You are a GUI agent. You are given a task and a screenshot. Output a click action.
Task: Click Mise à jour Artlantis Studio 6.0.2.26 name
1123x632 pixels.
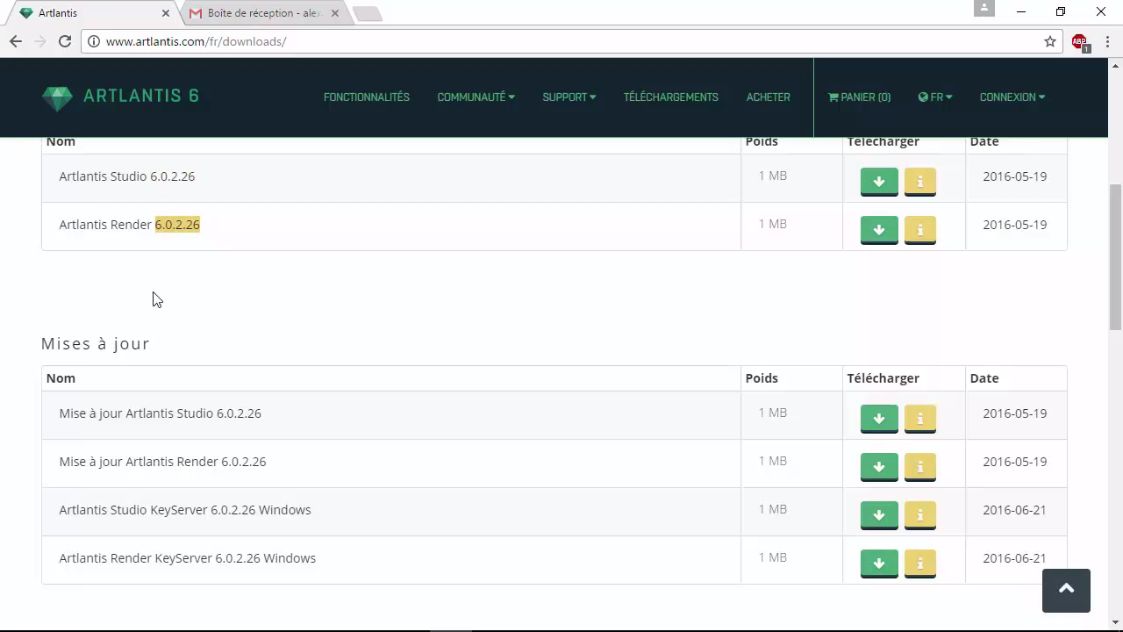(x=160, y=413)
